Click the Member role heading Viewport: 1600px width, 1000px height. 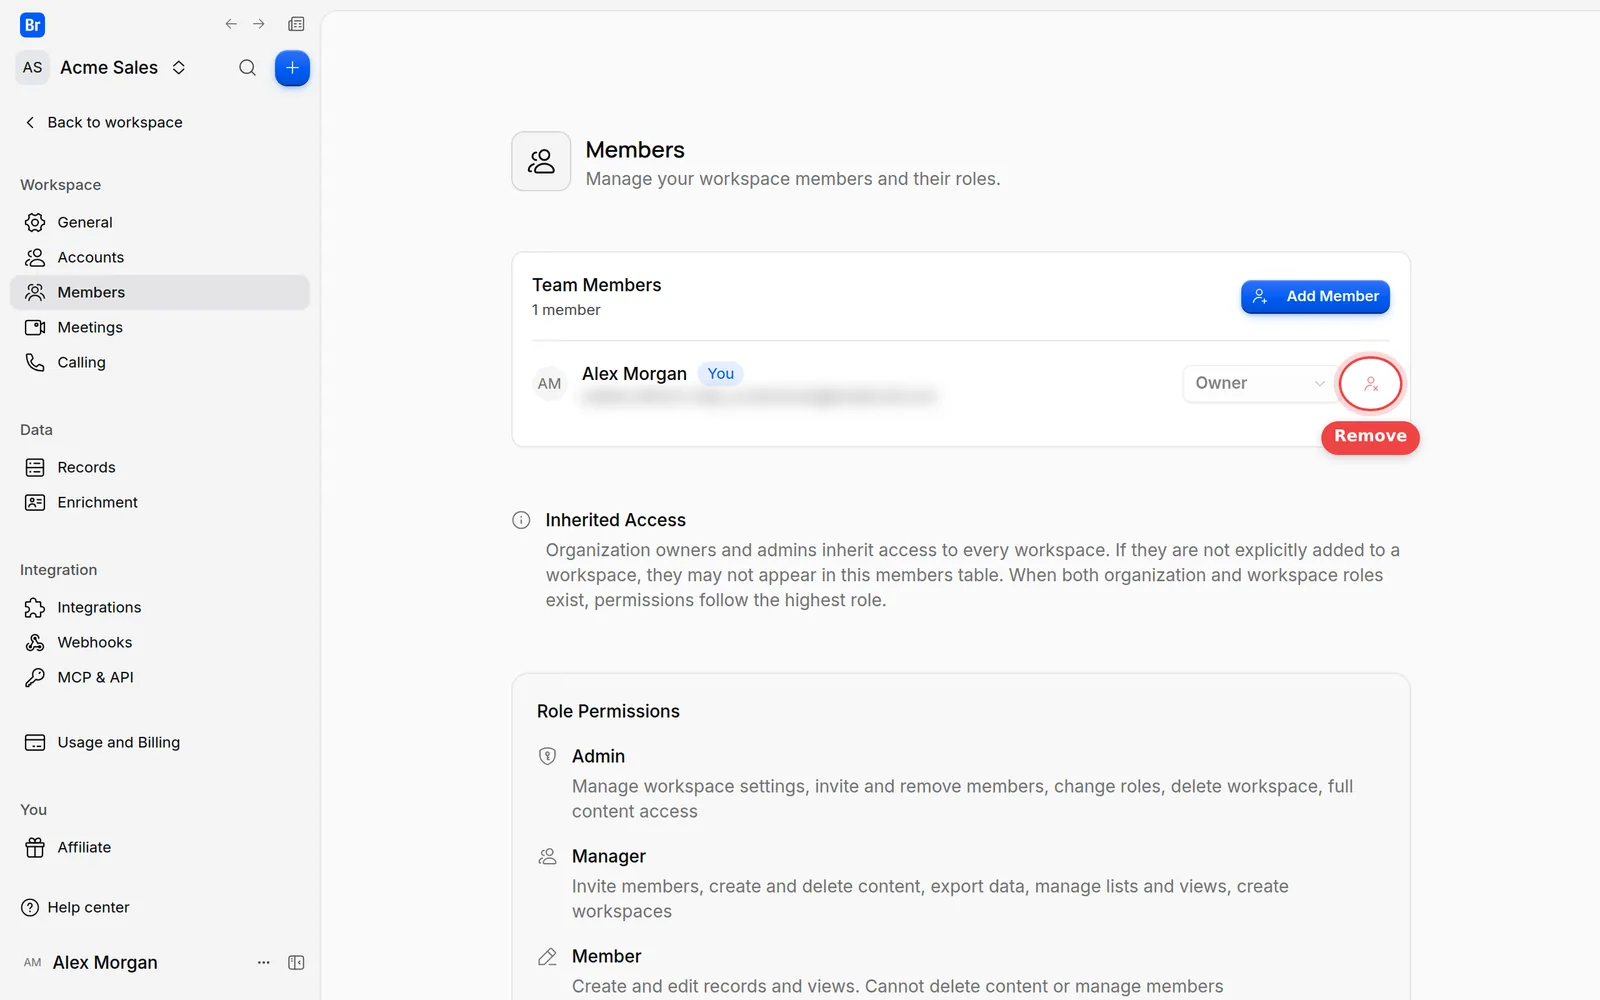pyautogui.click(x=606, y=956)
